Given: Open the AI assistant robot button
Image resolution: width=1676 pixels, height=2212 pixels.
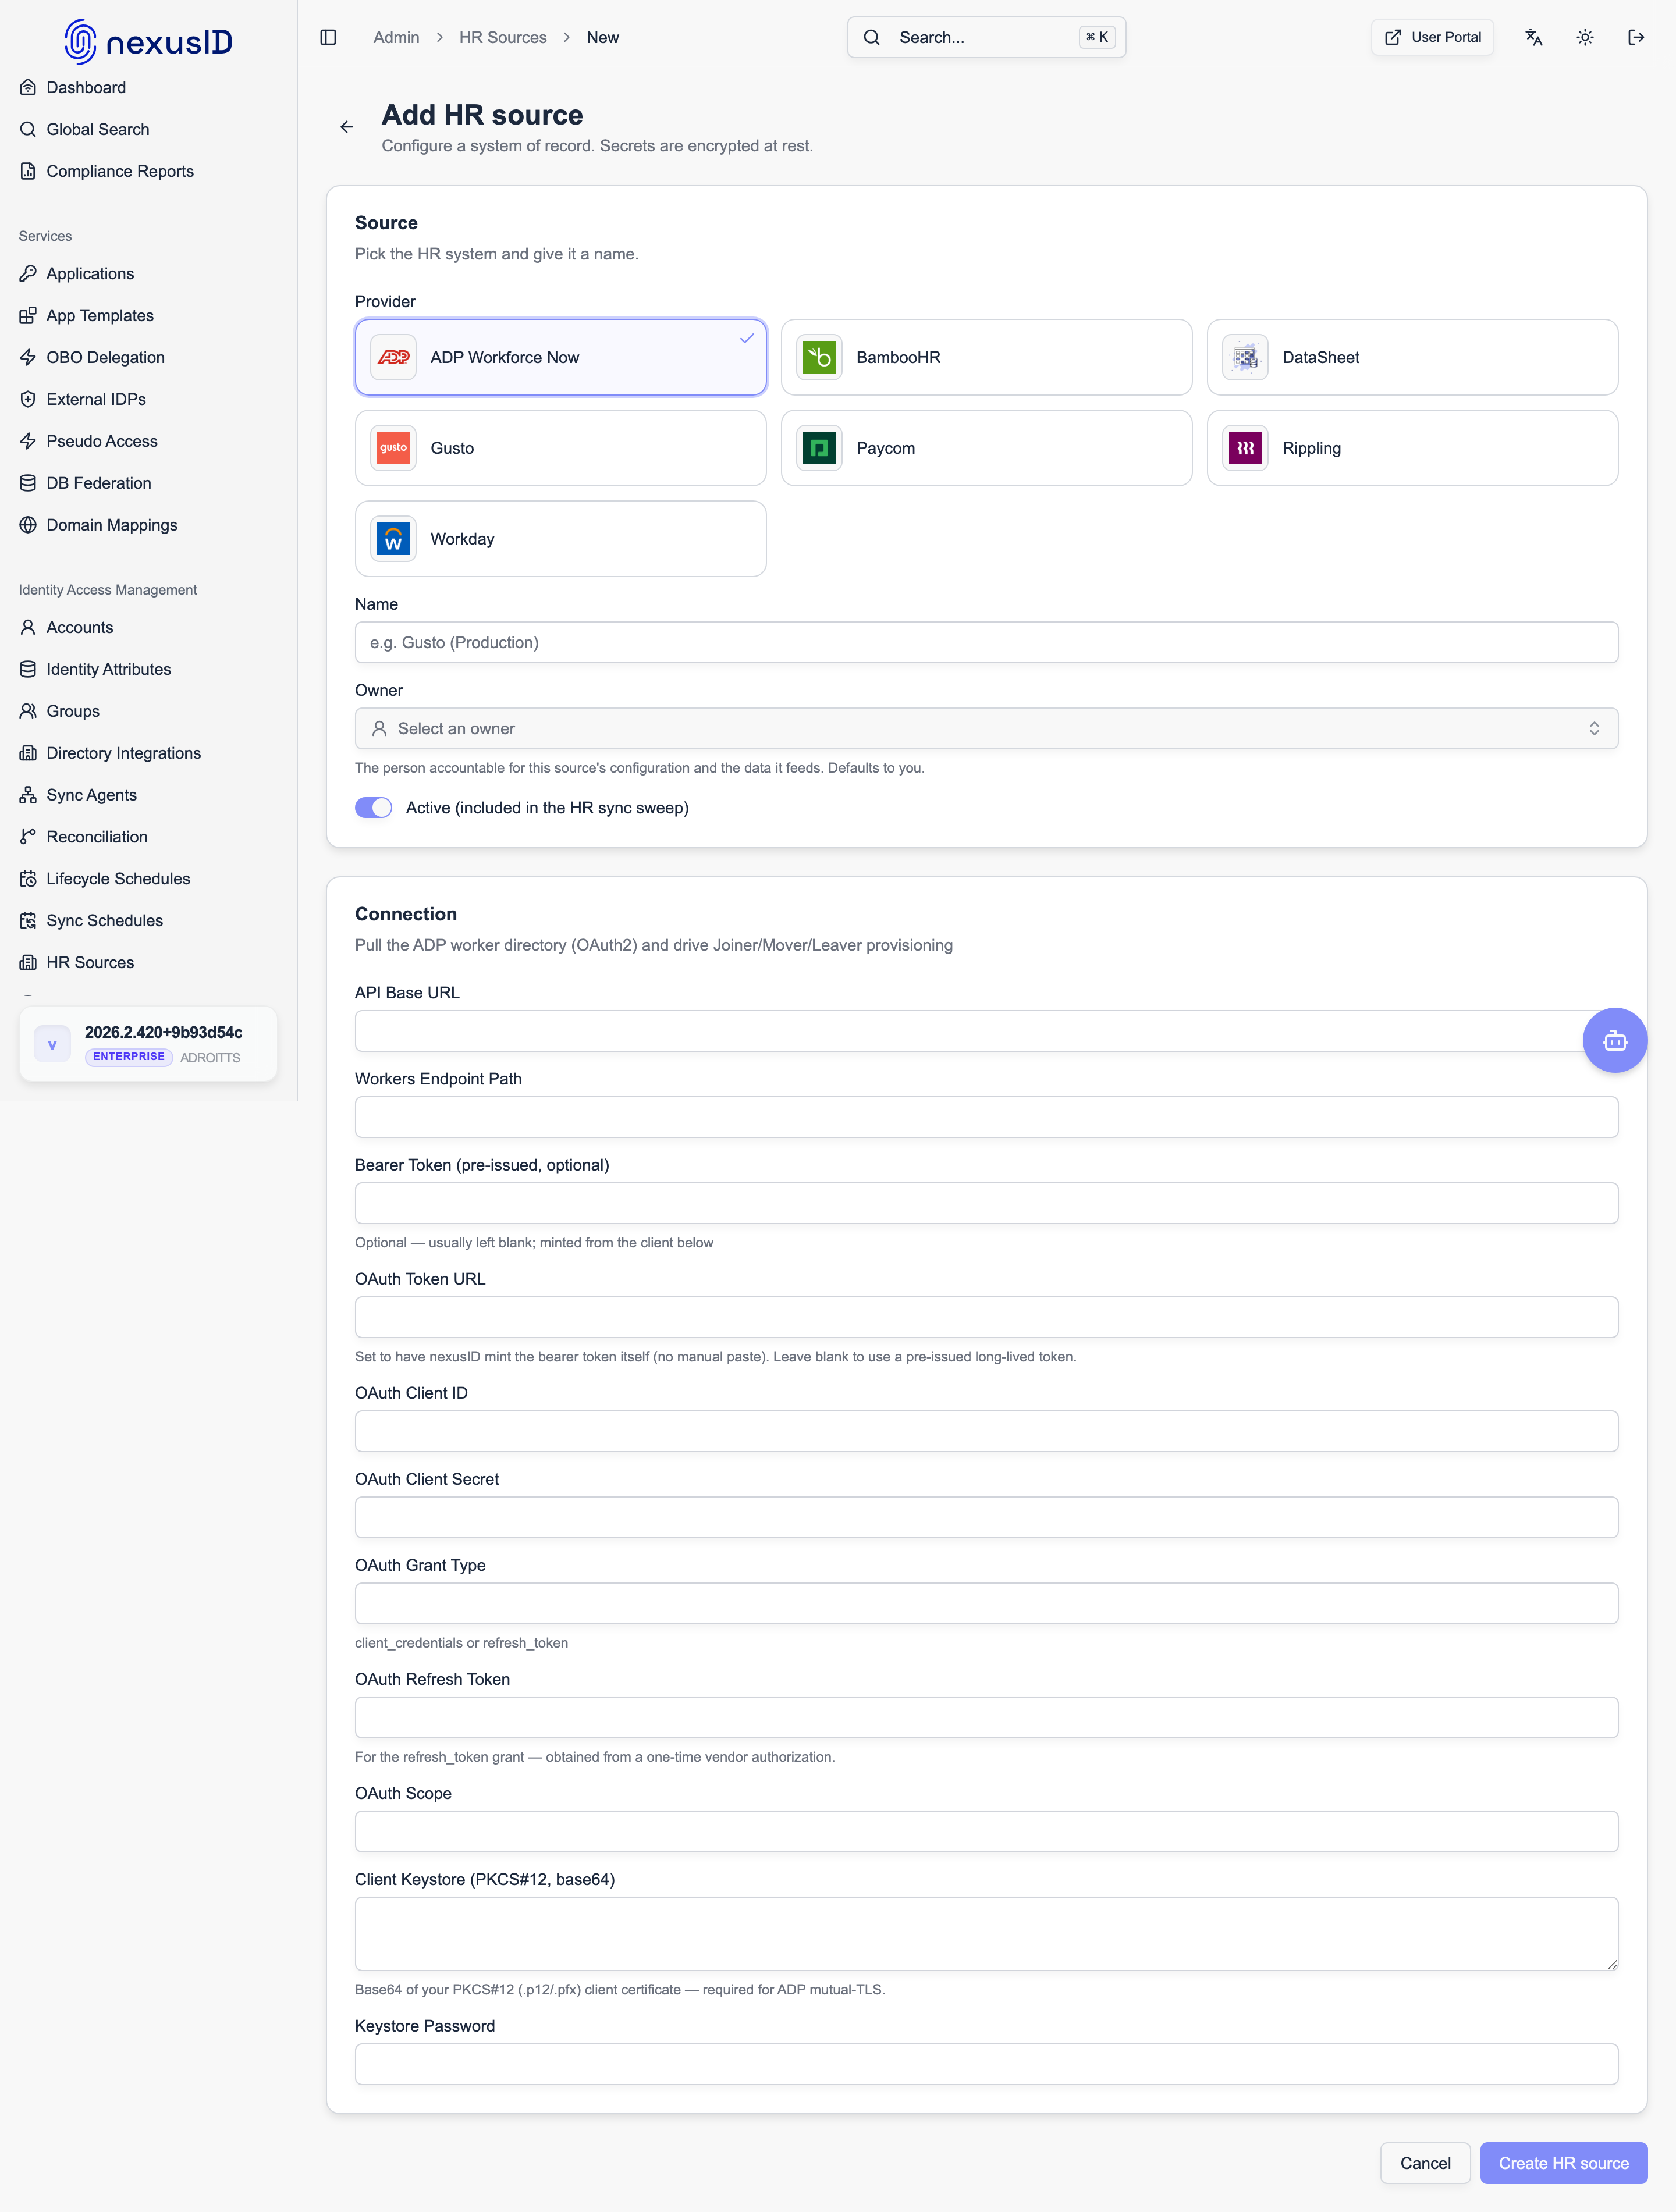Looking at the screenshot, I should click(x=1615, y=1040).
